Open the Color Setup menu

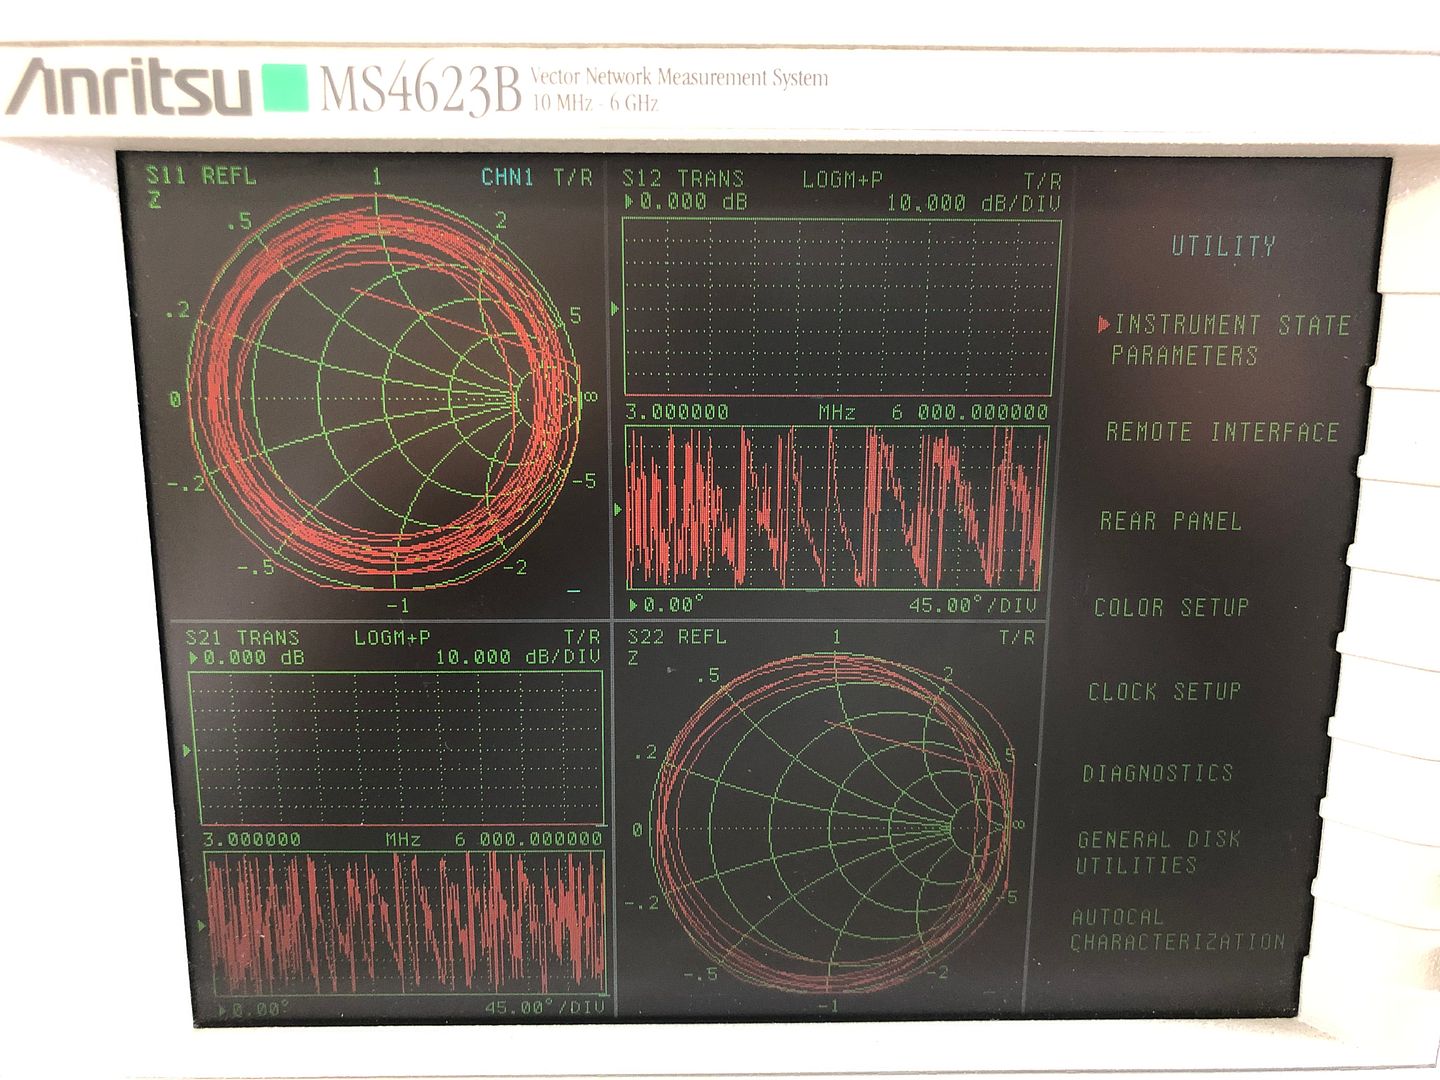(x=1171, y=607)
